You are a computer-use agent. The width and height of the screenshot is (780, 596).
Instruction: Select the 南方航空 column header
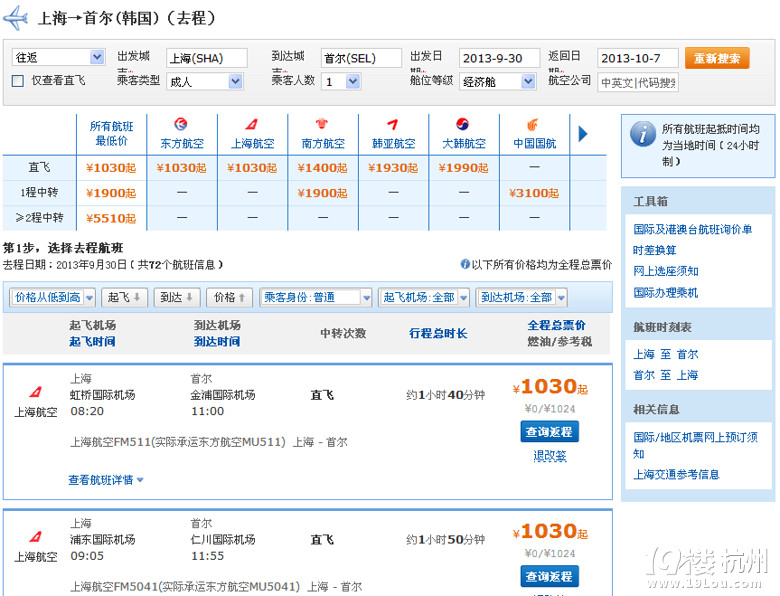pos(323,134)
